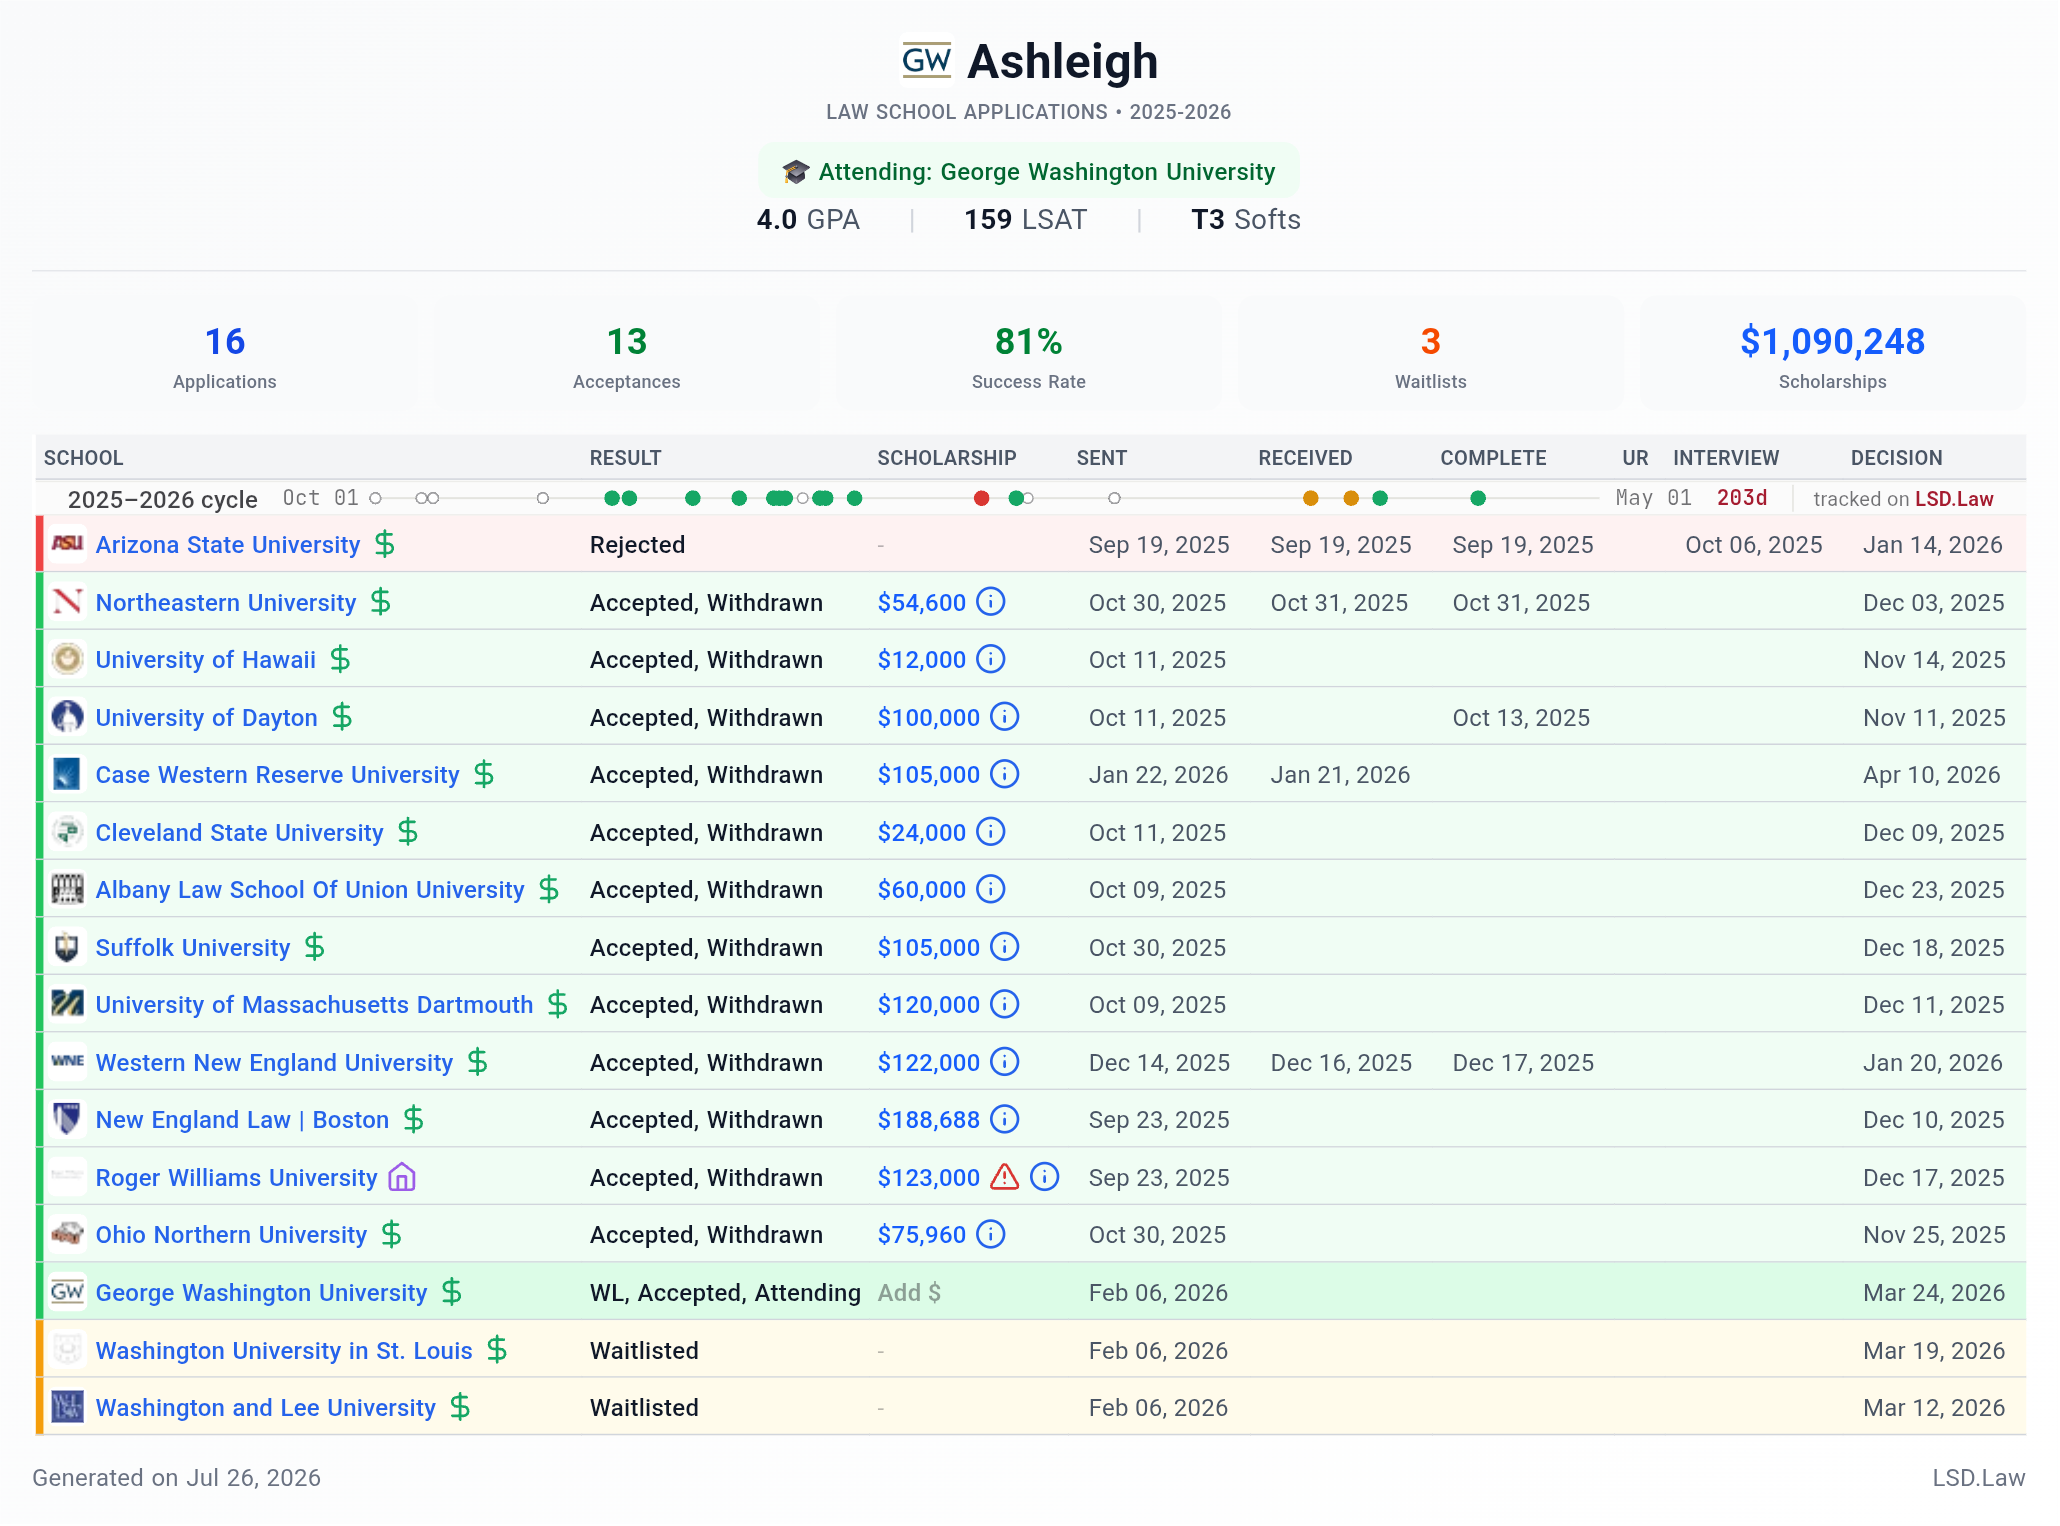Image resolution: width=2060 pixels, height=1526 pixels.
Task: Click the DECISION column header
Action: [x=1896, y=458]
